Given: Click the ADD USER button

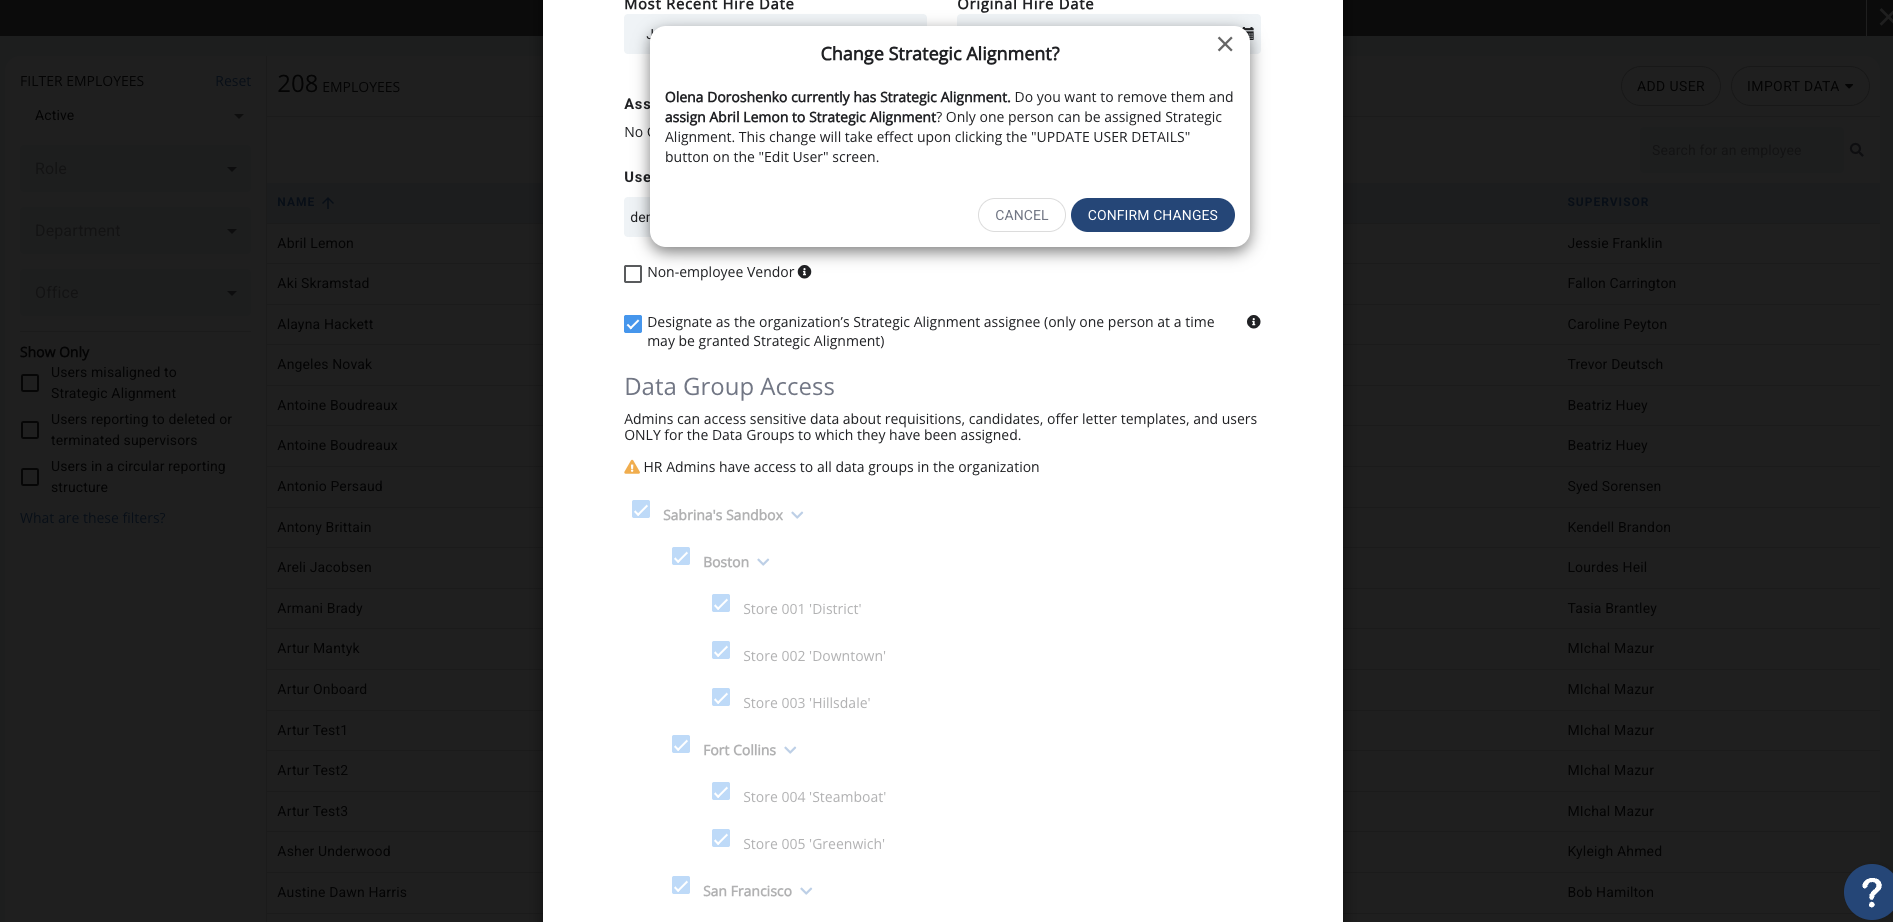Looking at the screenshot, I should (1671, 86).
